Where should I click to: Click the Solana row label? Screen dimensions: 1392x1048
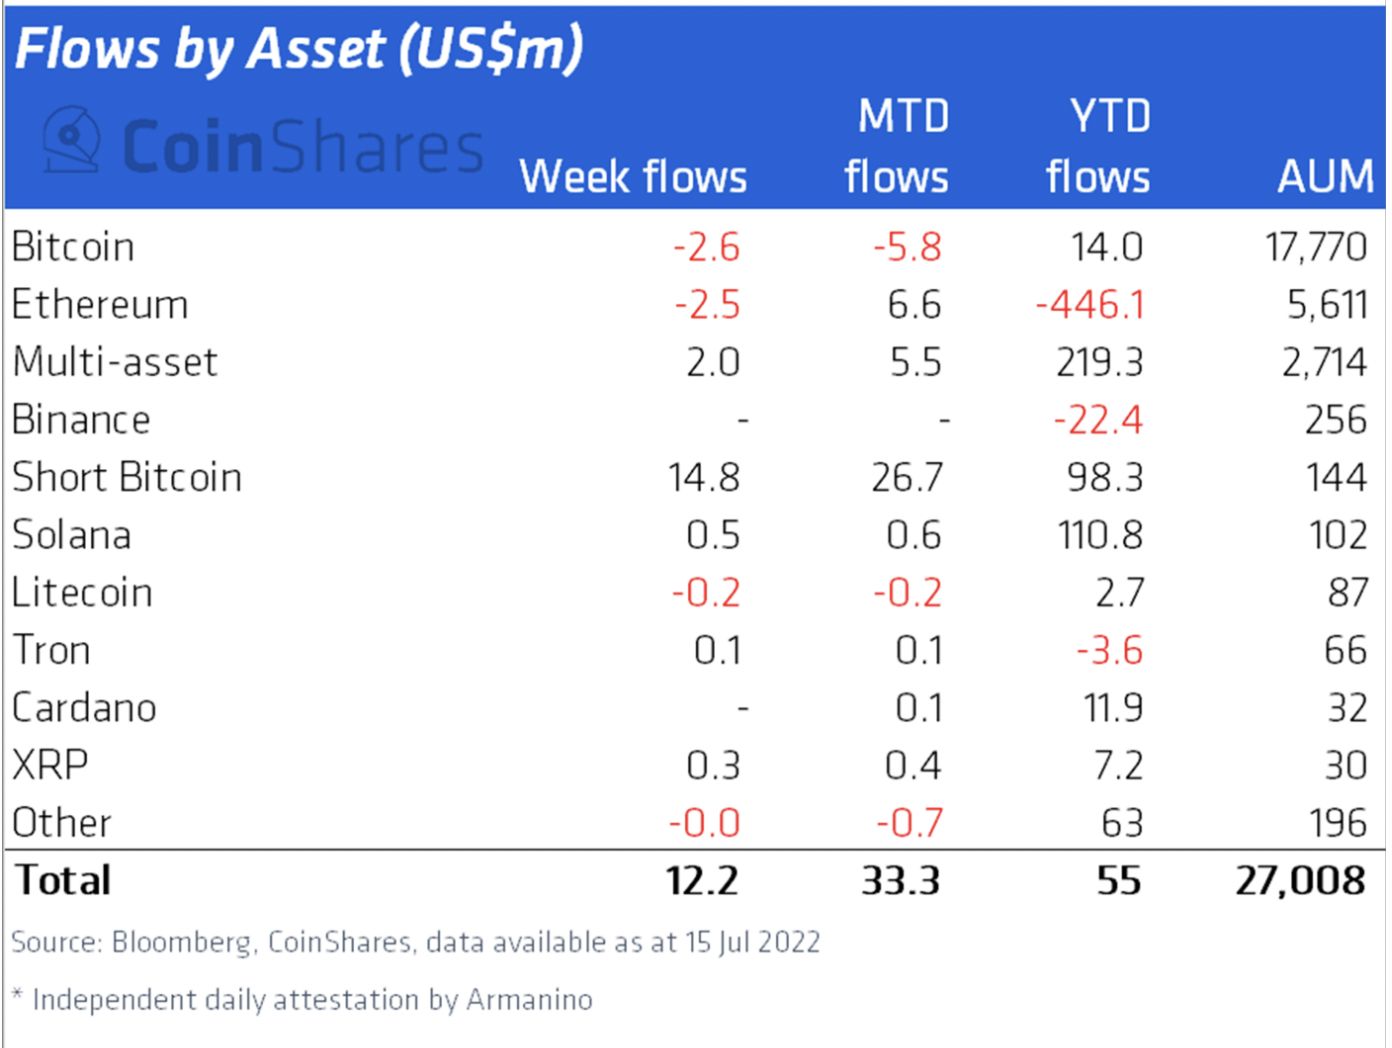click(72, 535)
